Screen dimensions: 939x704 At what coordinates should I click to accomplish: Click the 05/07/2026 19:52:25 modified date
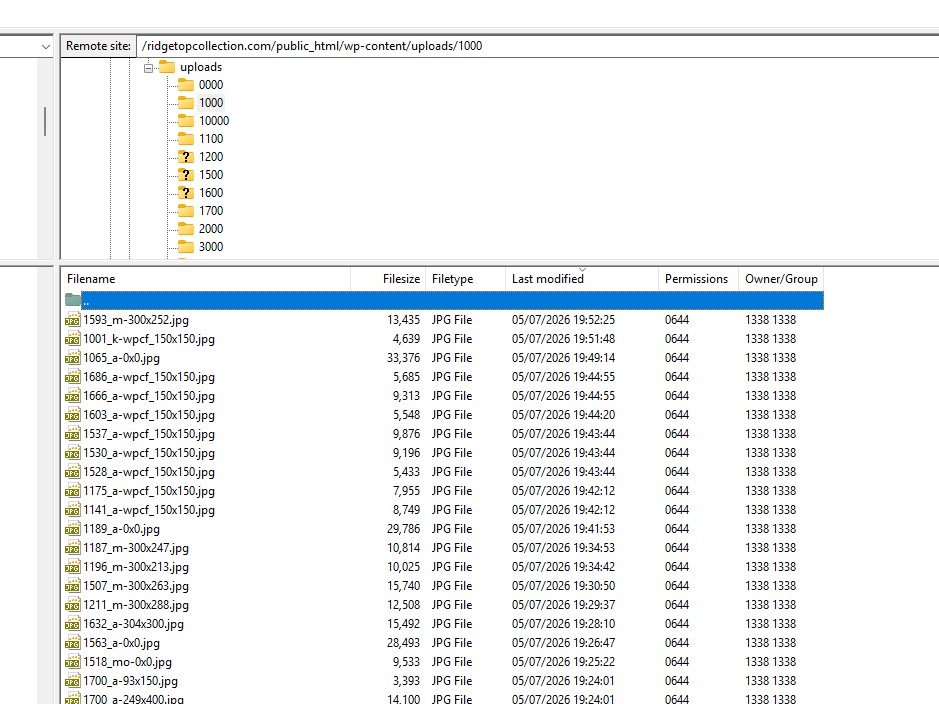pos(563,320)
